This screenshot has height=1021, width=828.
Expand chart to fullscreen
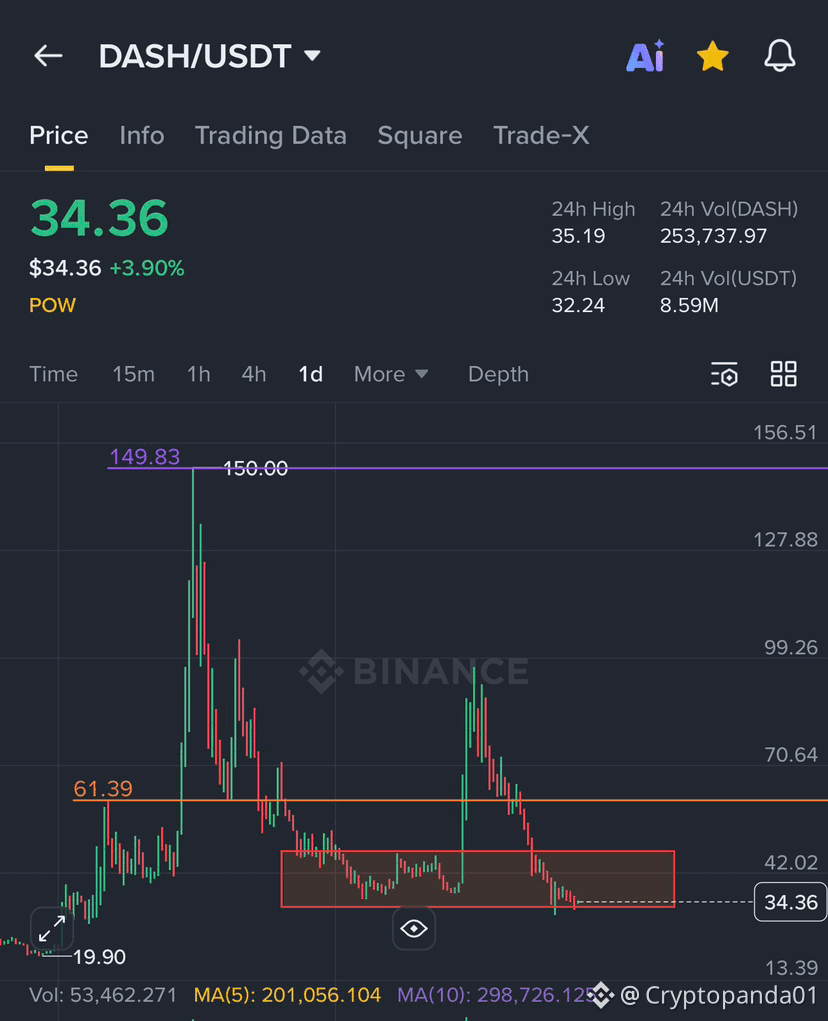click(51, 929)
